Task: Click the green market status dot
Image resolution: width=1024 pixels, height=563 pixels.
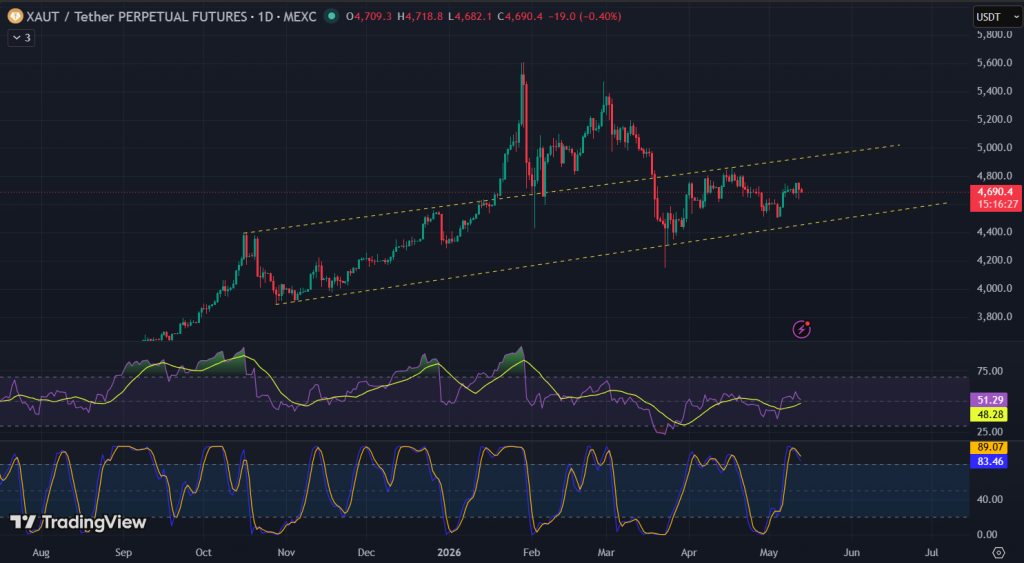Action: 332,16
